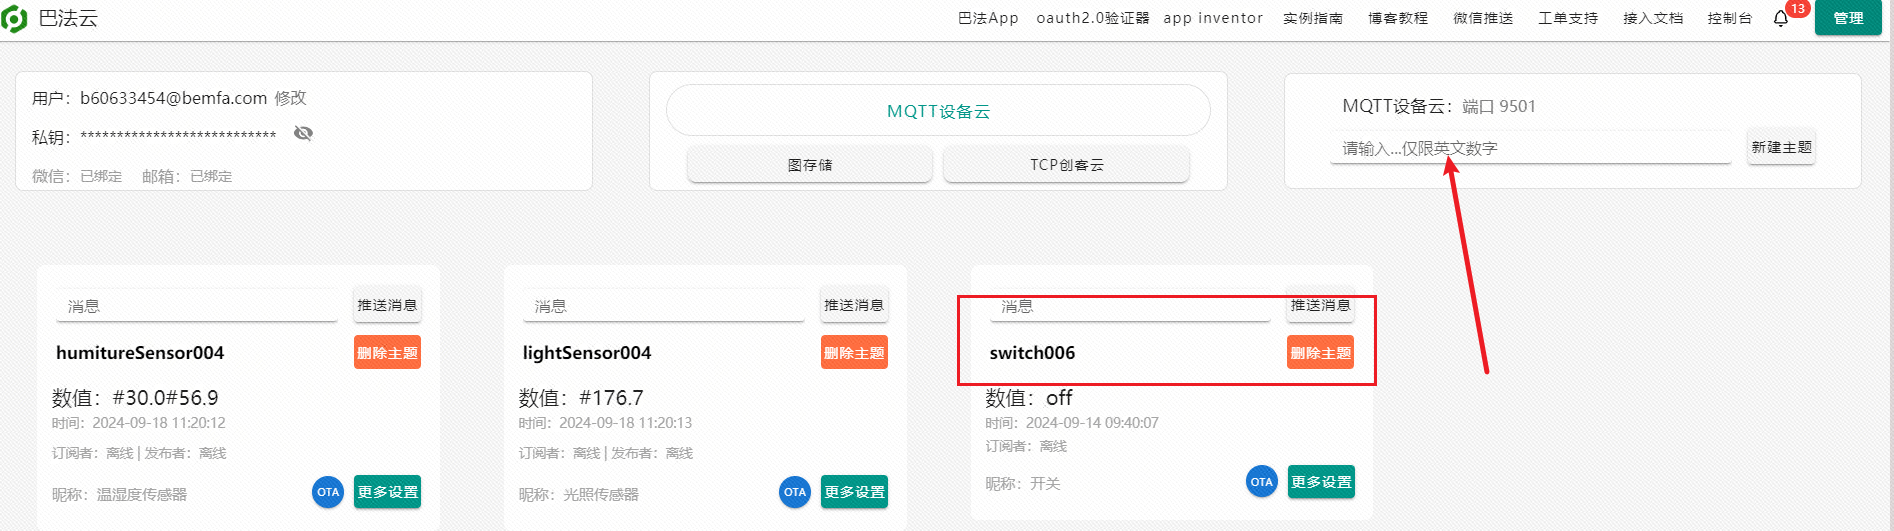Open 微信推送 menu item
Screen dimensions: 1894x531
coord(1483,18)
